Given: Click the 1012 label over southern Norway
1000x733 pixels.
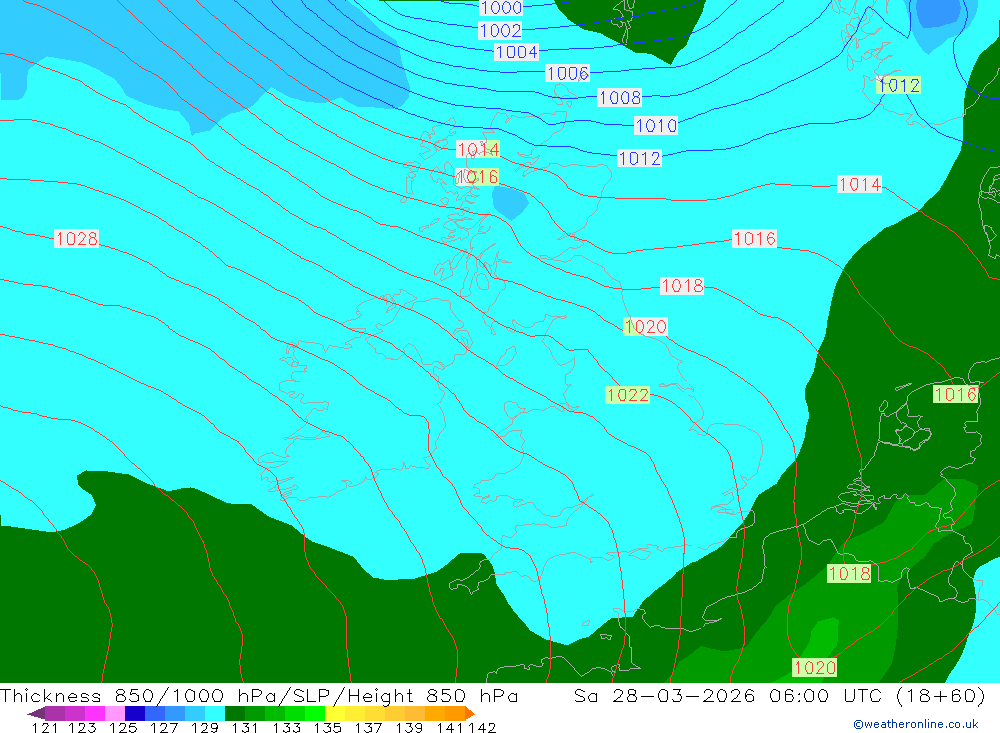Looking at the screenshot, I should point(899,85).
